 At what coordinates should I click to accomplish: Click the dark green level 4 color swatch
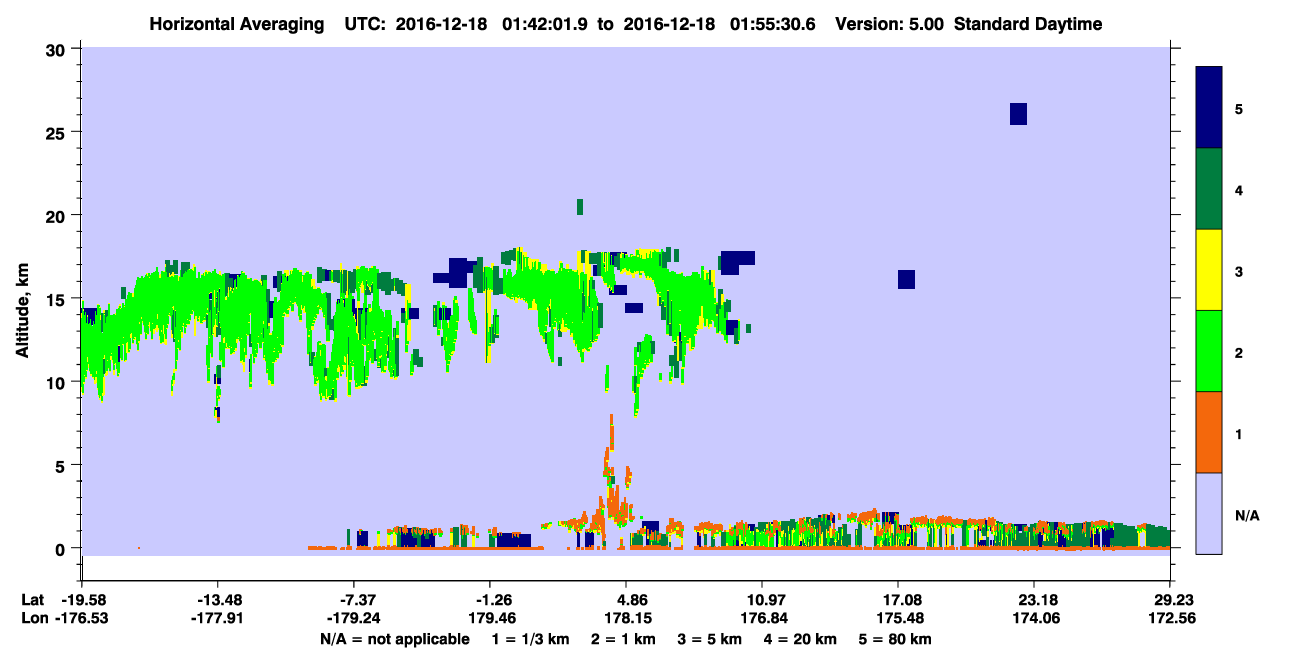coord(1209,189)
